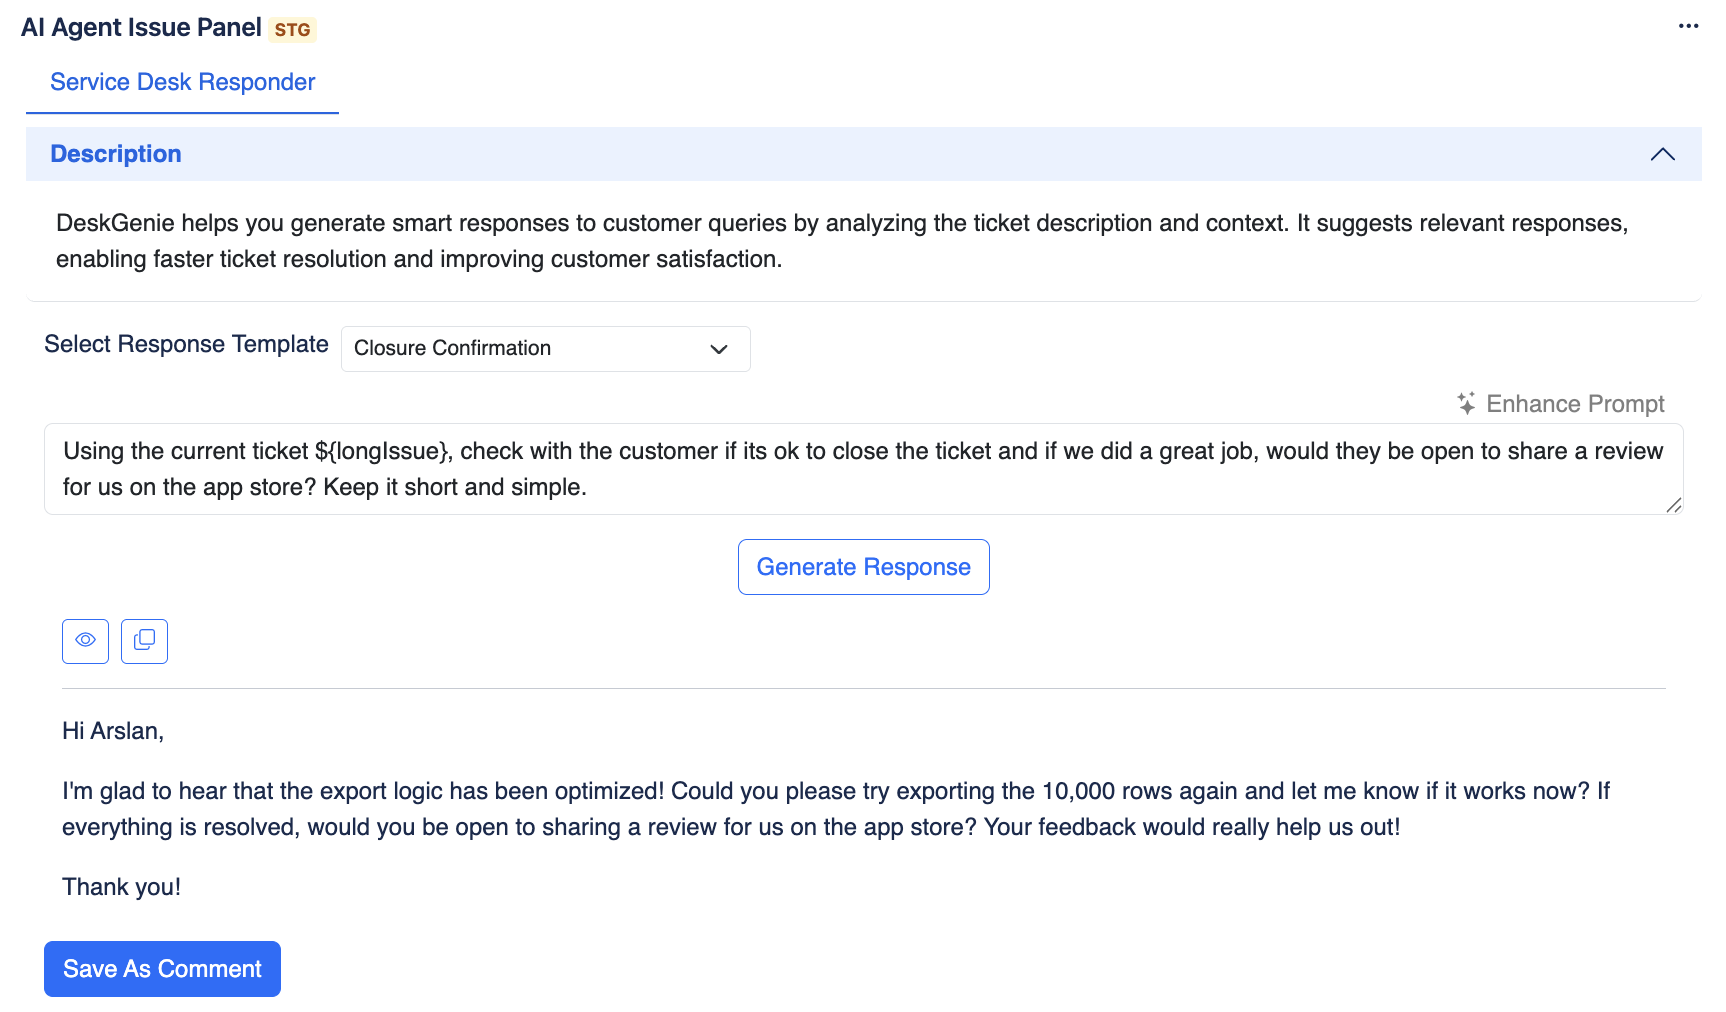Copy the generated response via copy icon
Screen dimensions: 1726x1012
coord(144,641)
